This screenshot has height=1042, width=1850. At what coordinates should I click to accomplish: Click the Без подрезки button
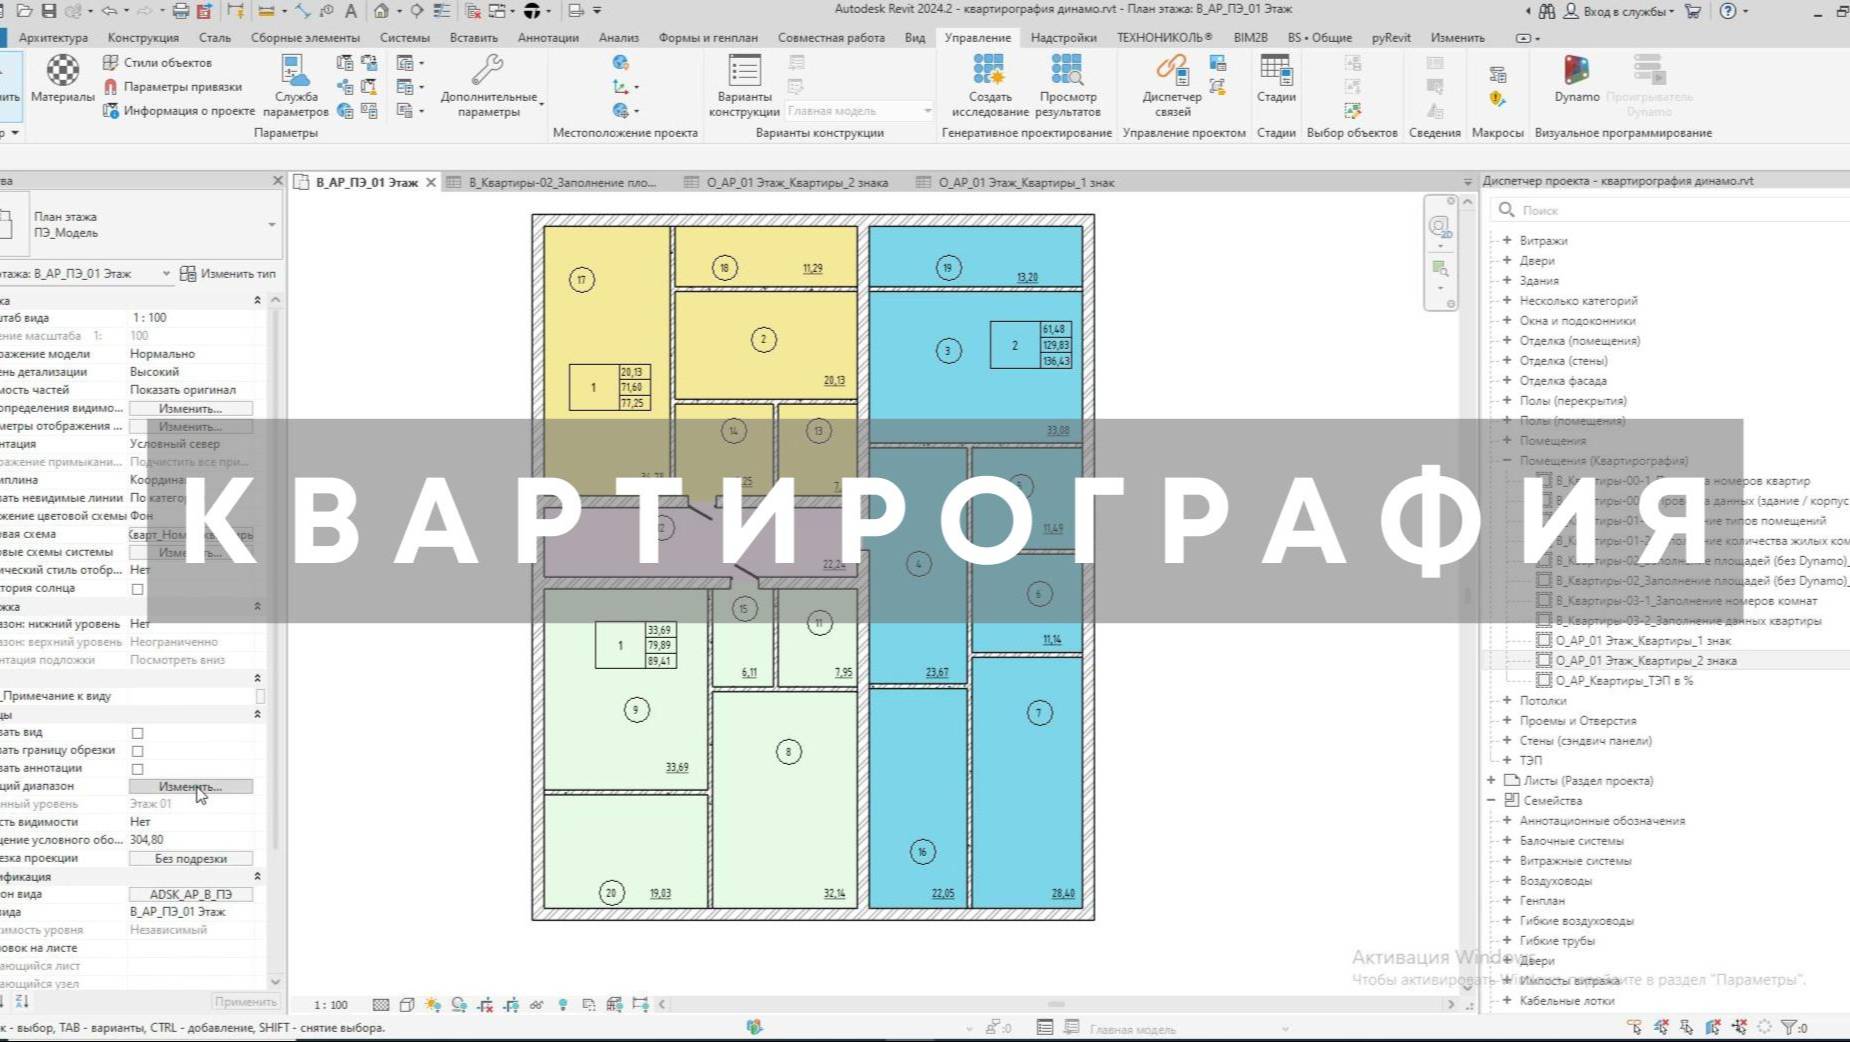tap(190, 858)
